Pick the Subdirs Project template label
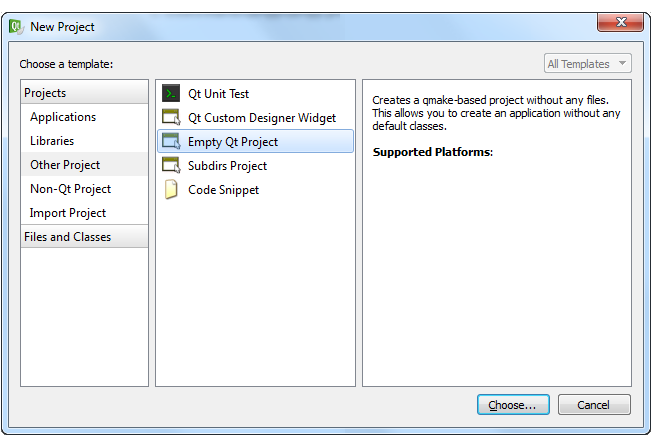The width and height of the screenshot is (653, 447). (x=228, y=166)
